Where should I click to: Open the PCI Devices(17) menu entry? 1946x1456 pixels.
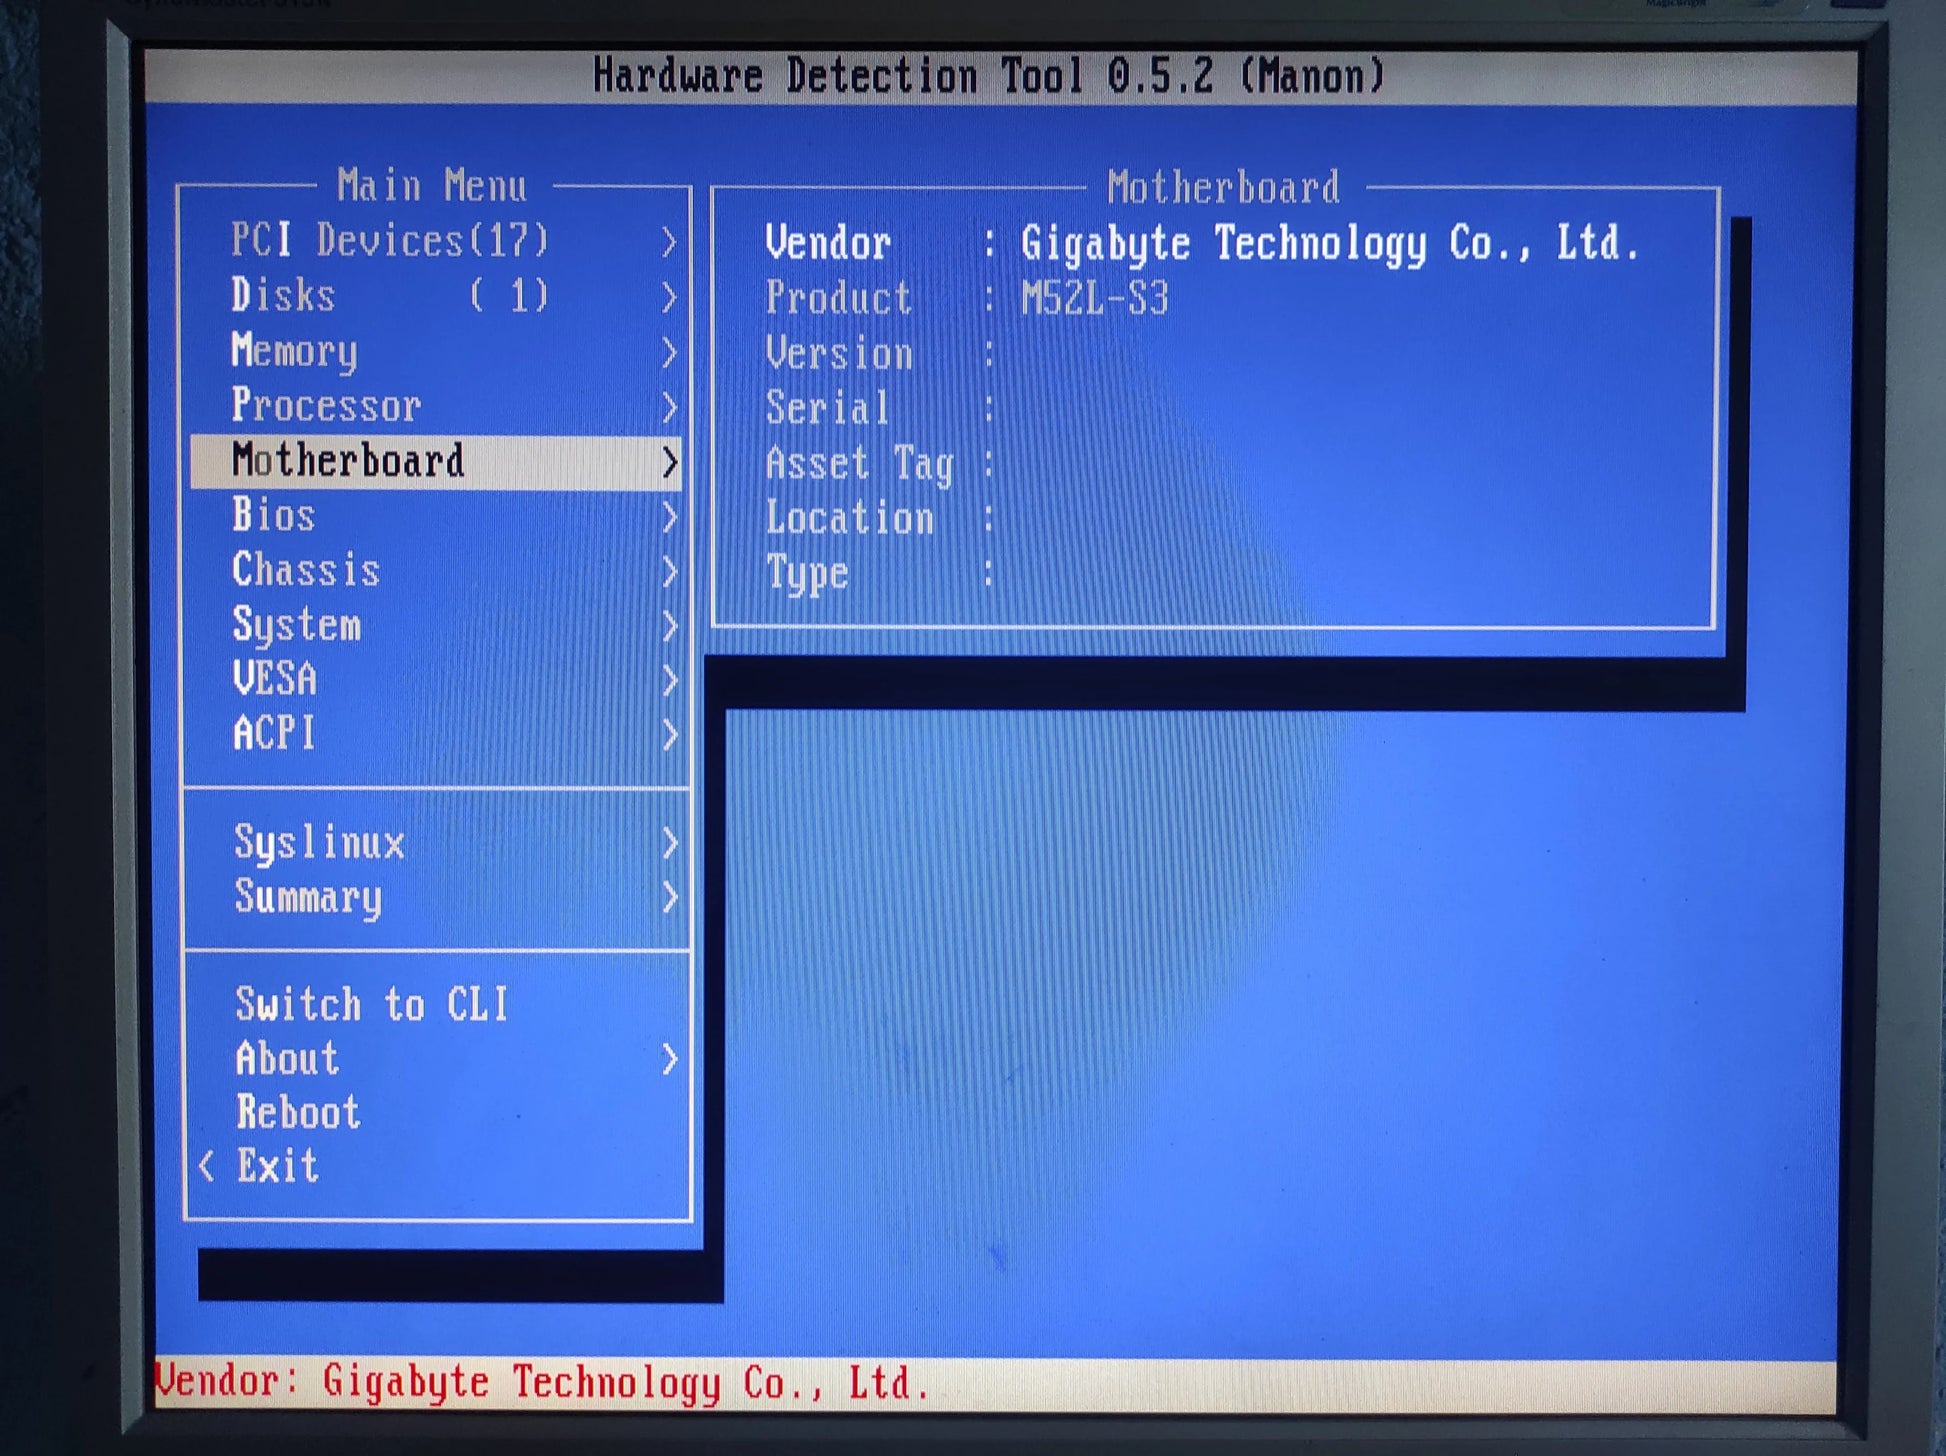(436, 241)
